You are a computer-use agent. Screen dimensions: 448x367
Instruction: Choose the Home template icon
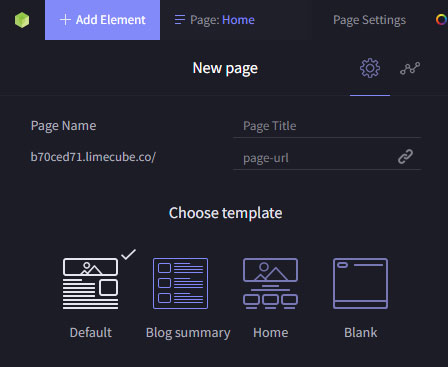pos(270,283)
